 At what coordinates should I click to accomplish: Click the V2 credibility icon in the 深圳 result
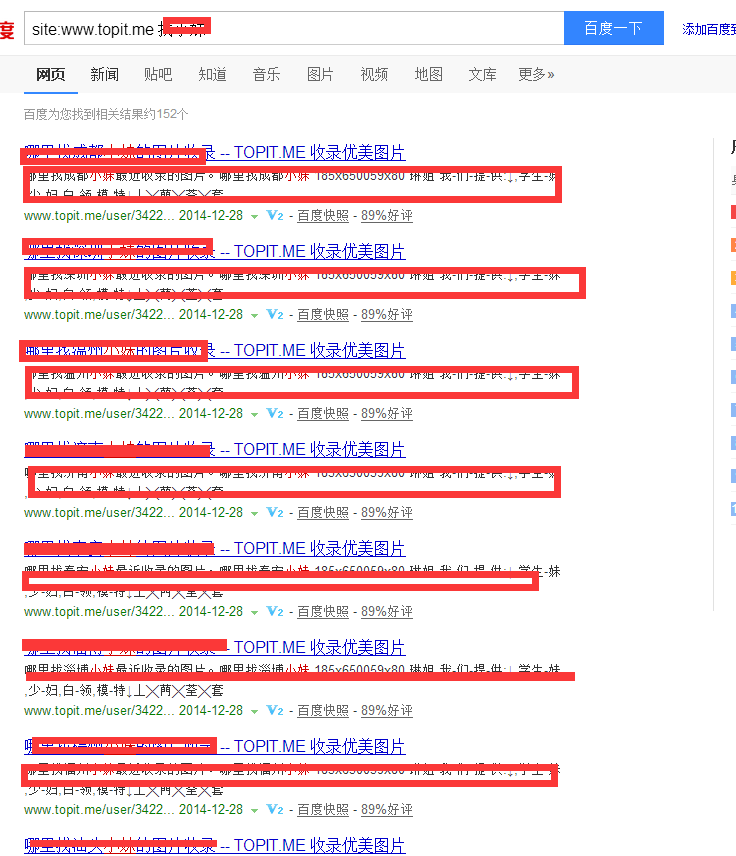[275, 314]
